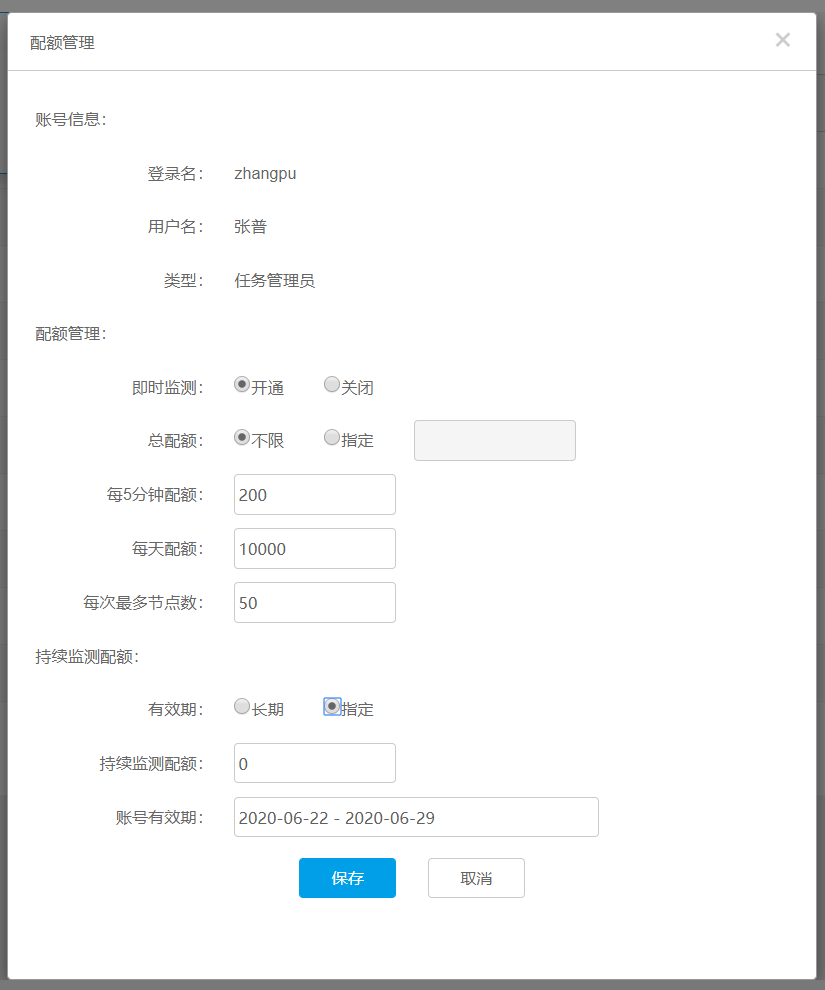Click the 账号信息 section heading
The width and height of the screenshot is (825, 990).
point(70,119)
